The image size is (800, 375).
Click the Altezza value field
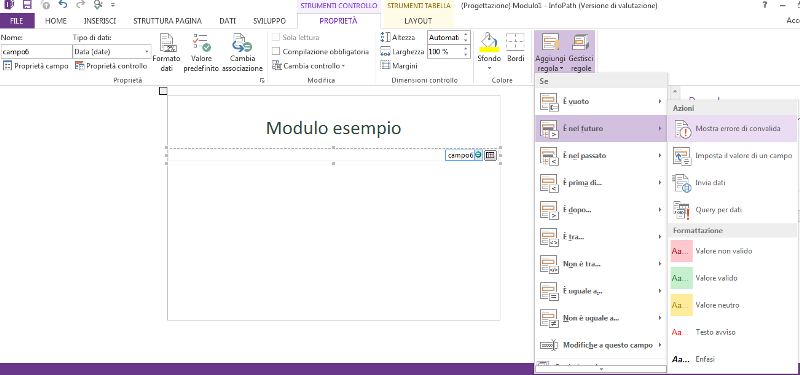coord(444,38)
